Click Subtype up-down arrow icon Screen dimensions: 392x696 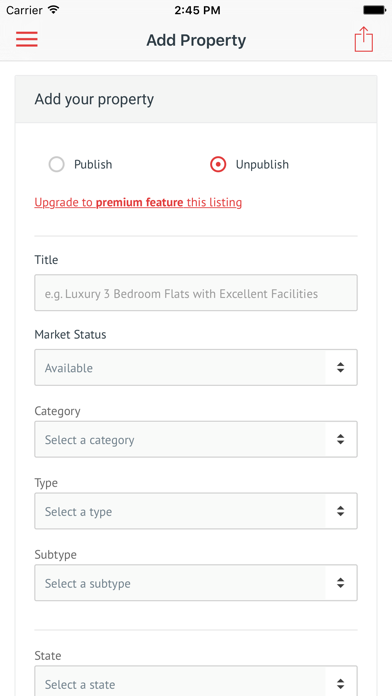[x=341, y=583]
